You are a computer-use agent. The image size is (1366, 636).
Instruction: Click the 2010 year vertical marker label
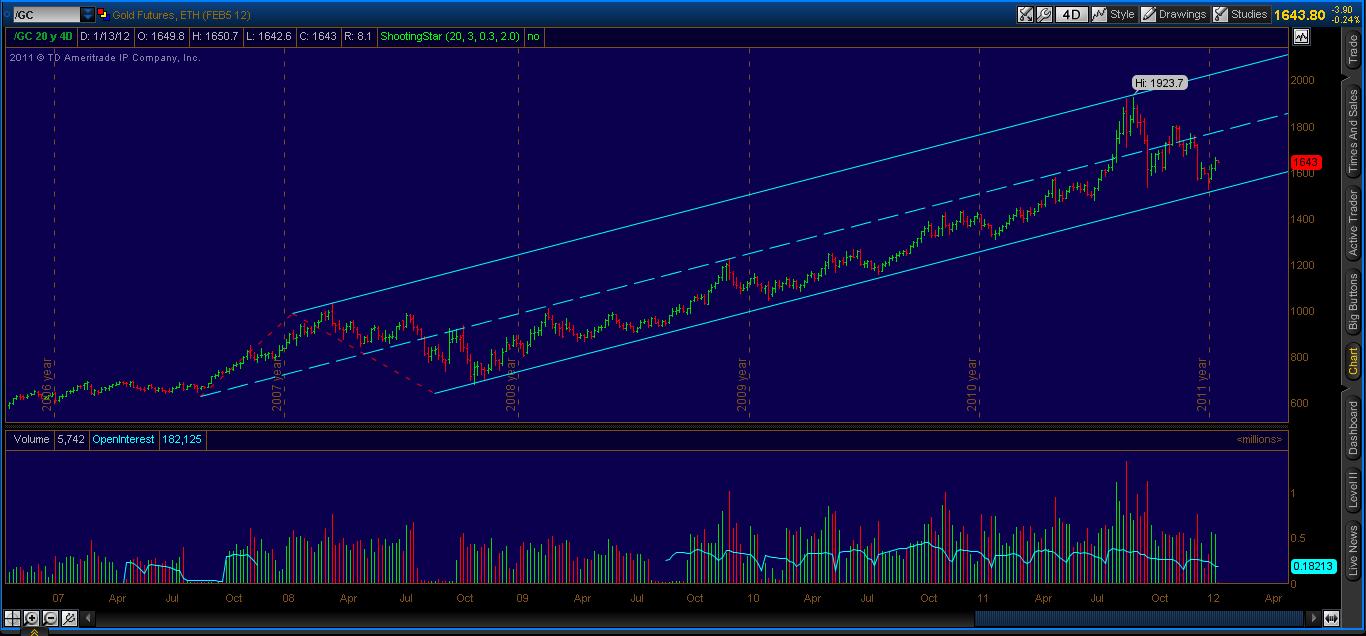pos(973,385)
